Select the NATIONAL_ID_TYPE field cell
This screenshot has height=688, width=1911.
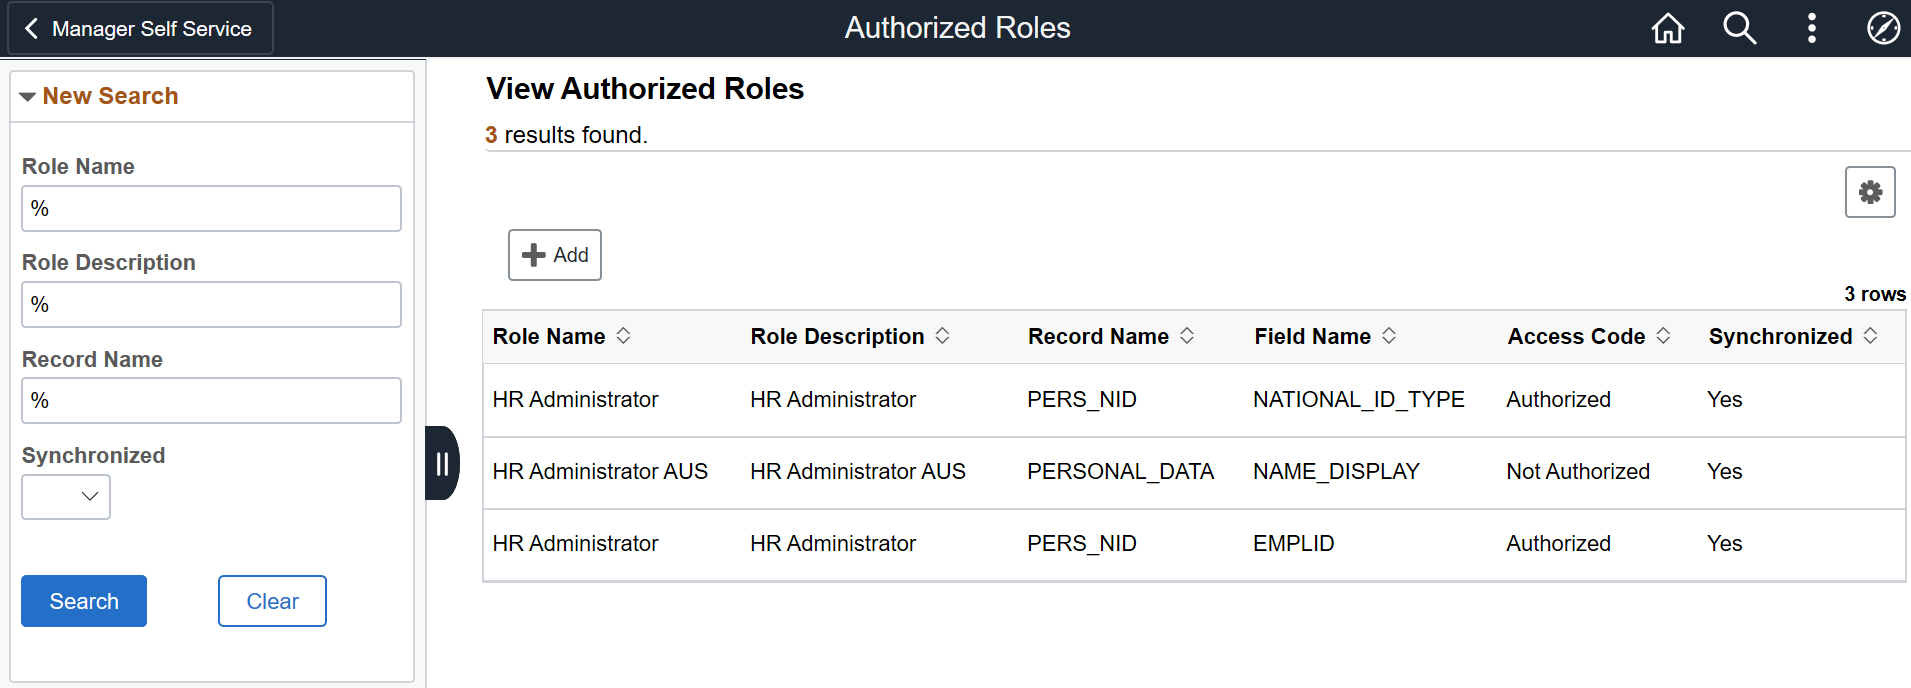click(1358, 400)
